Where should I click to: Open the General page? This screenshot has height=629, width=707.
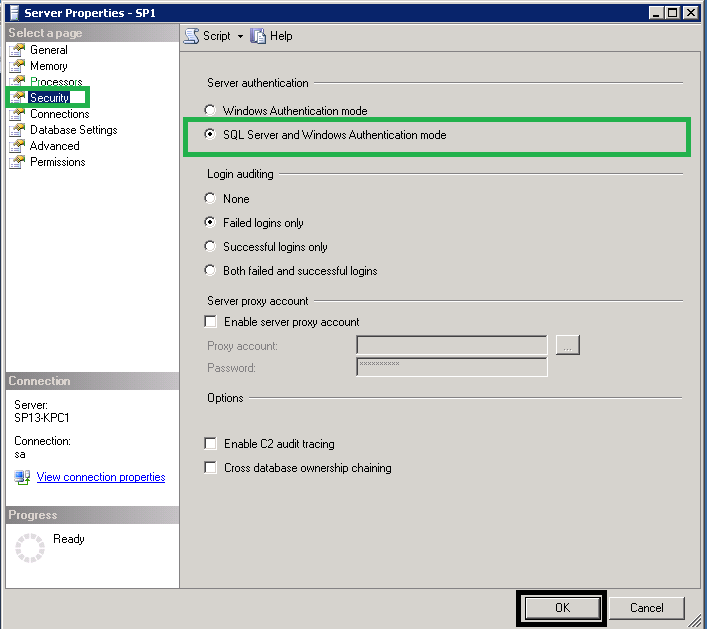[x=49, y=50]
